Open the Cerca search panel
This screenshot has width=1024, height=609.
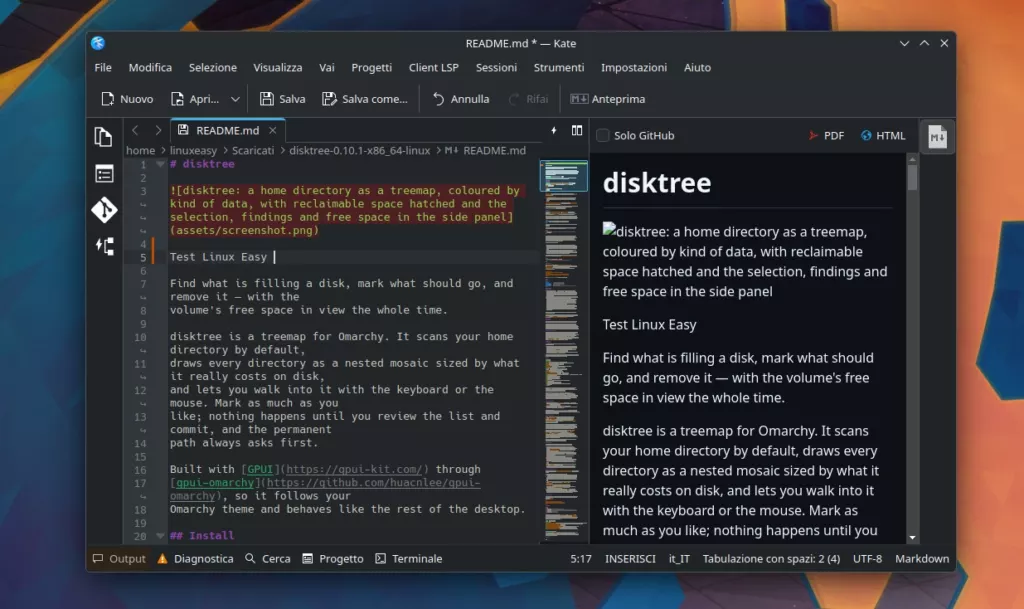coord(268,559)
